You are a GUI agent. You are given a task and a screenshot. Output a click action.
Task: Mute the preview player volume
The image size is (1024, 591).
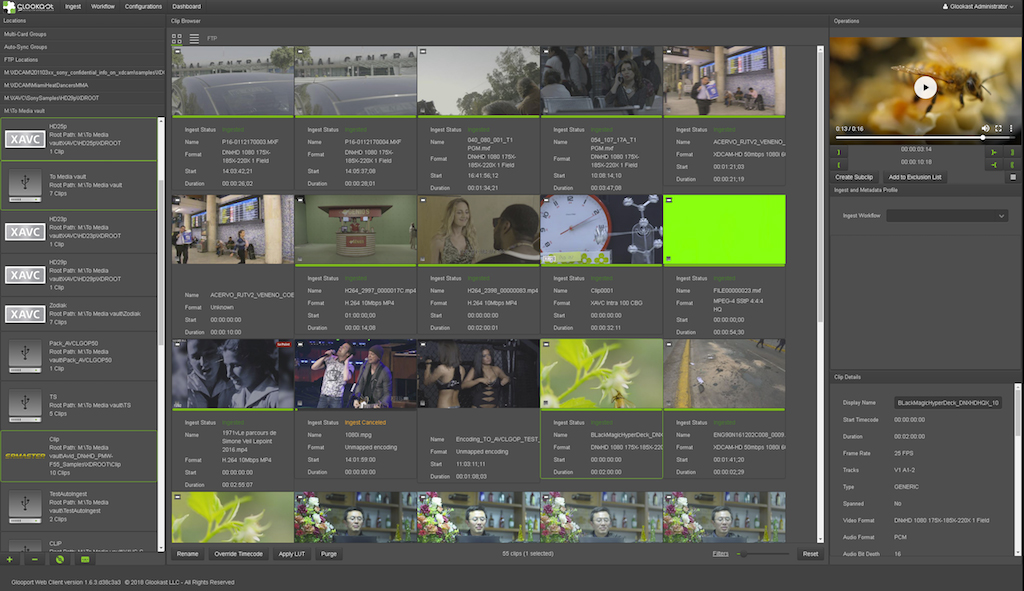pyautogui.click(x=985, y=129)
